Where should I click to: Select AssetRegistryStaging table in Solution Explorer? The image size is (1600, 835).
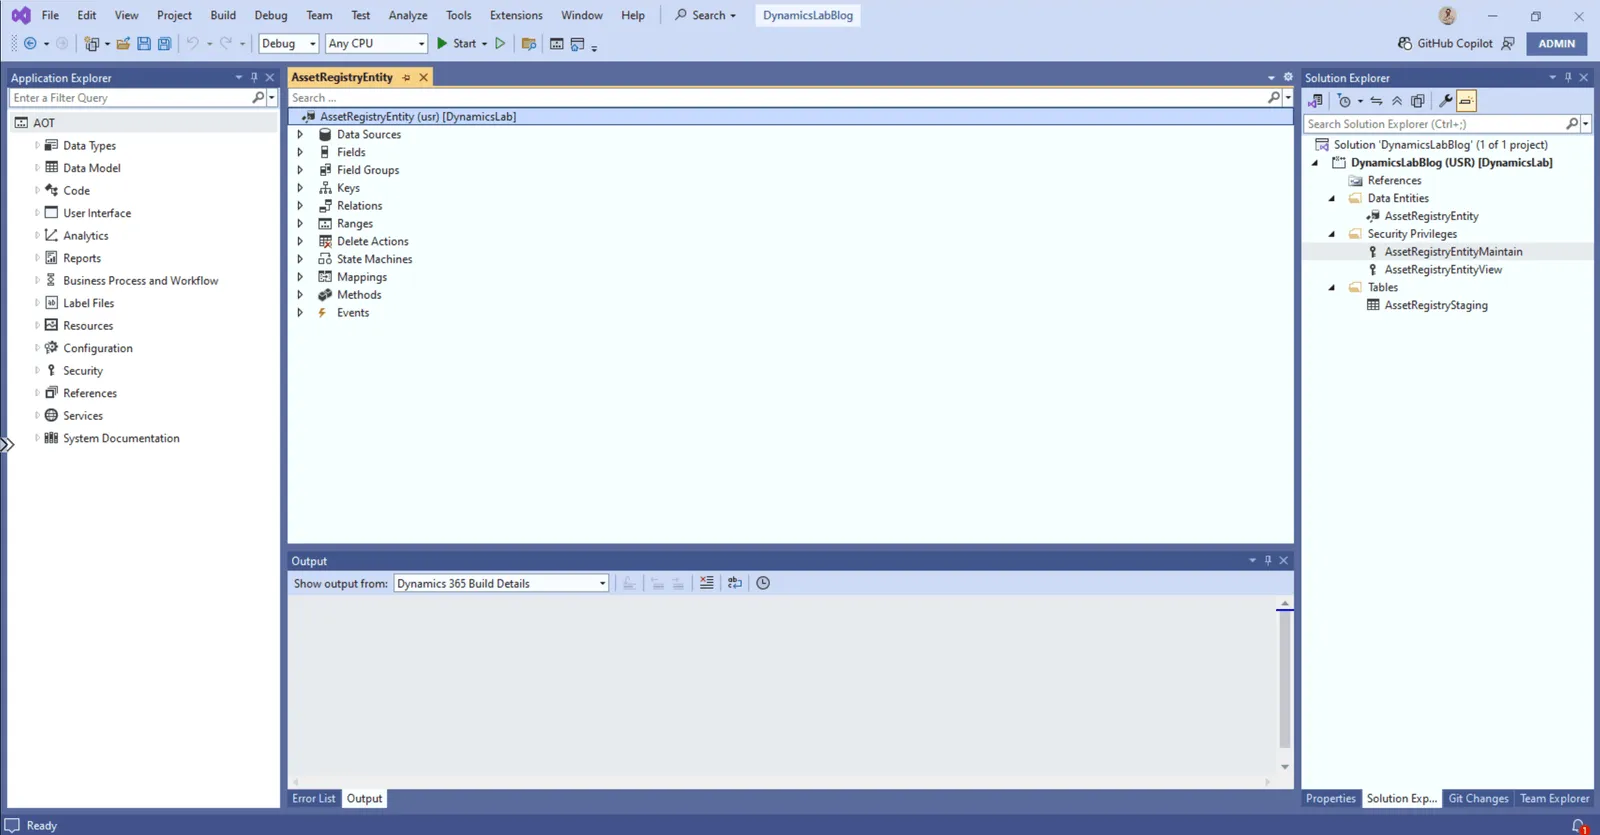[1436, 306]
